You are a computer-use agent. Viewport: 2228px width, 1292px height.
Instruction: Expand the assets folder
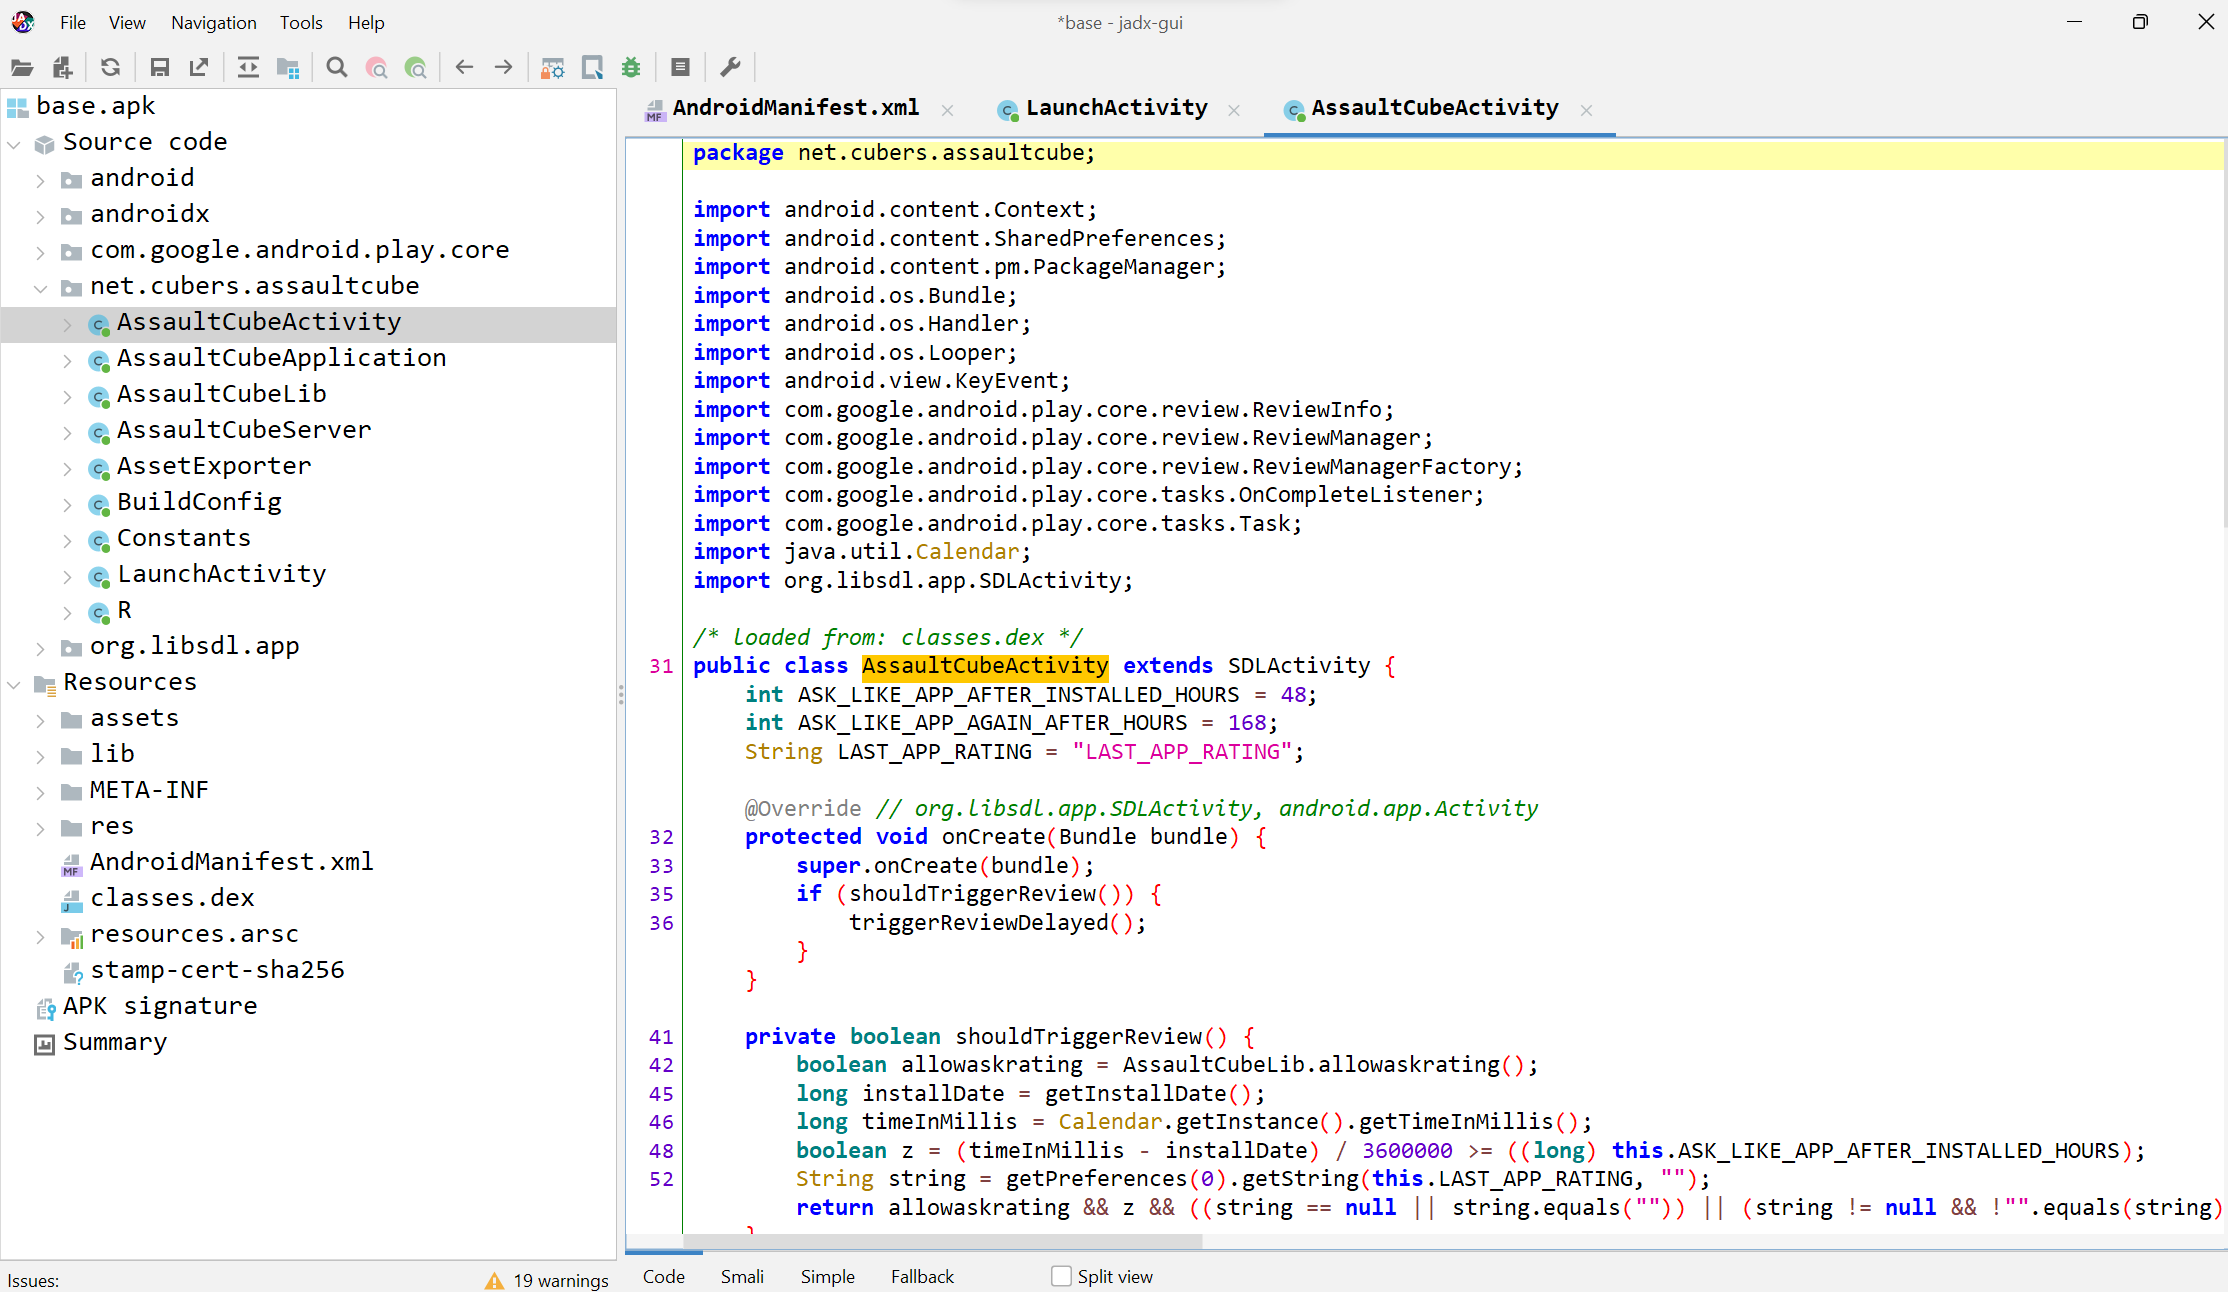click(x=40, y=720)
